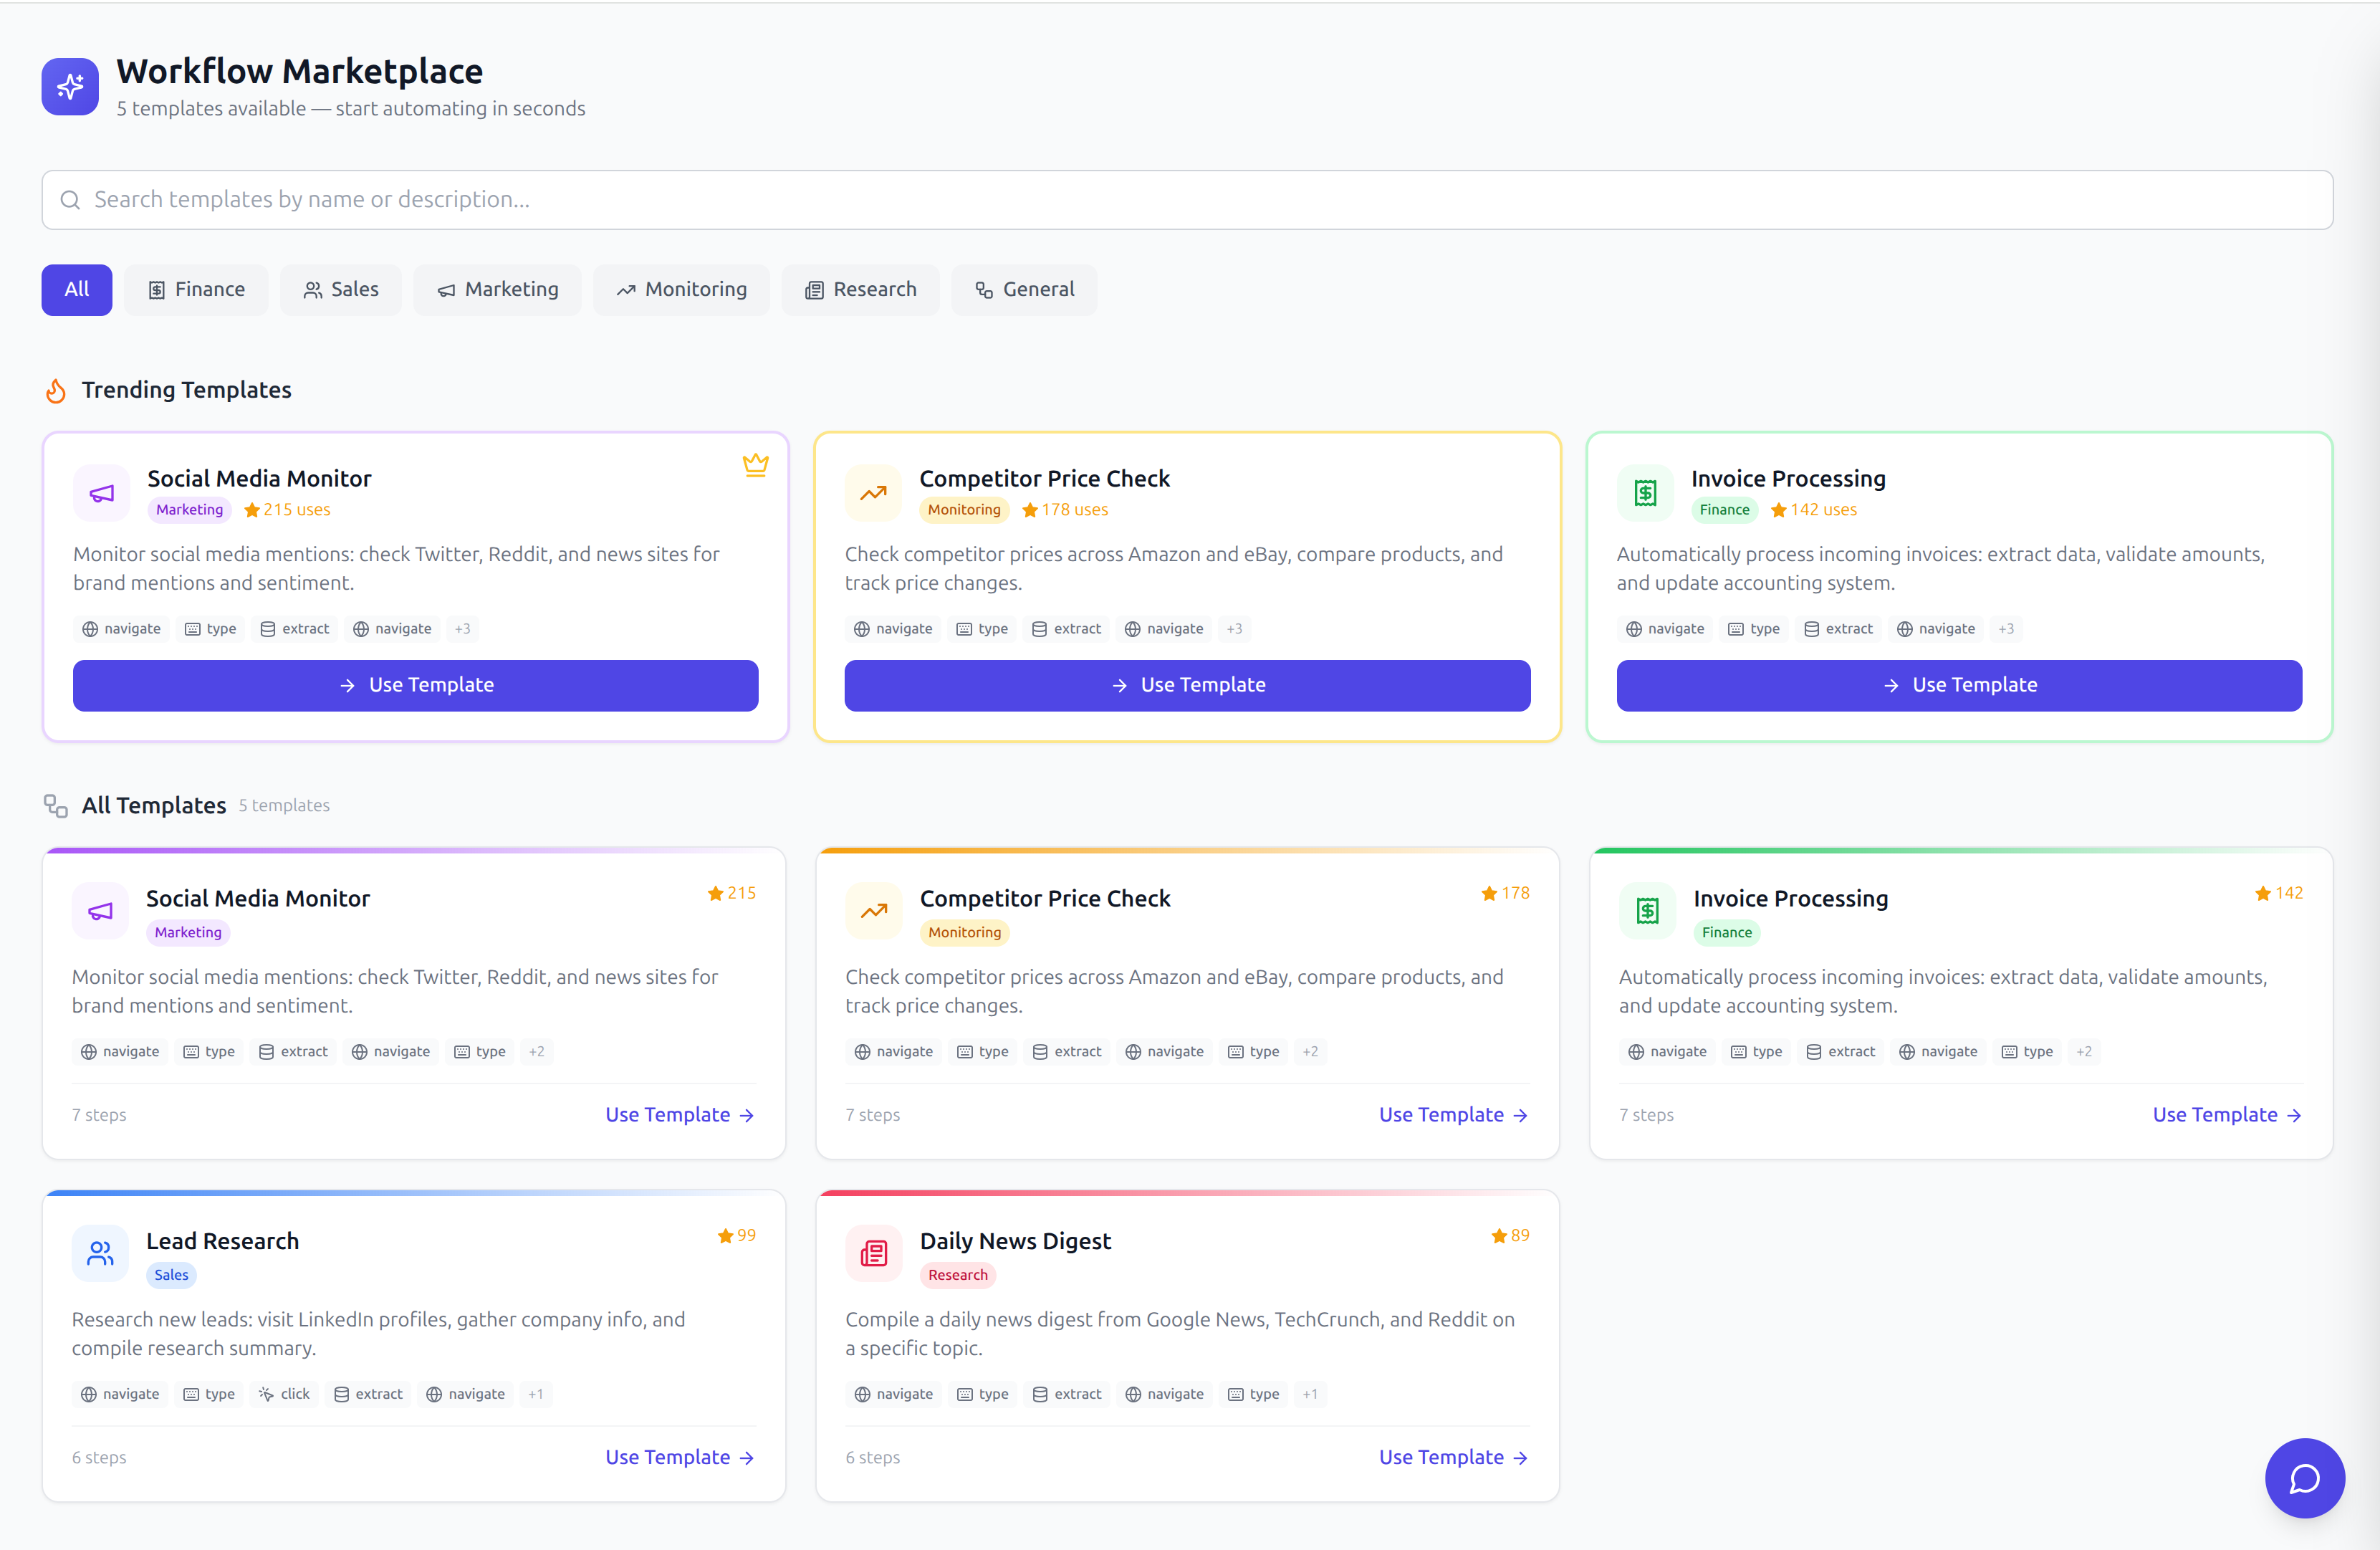This screenshot has height=1550, width=2380.
Task: Switch to the Marketing filter tab
Action: pos(497,290)
